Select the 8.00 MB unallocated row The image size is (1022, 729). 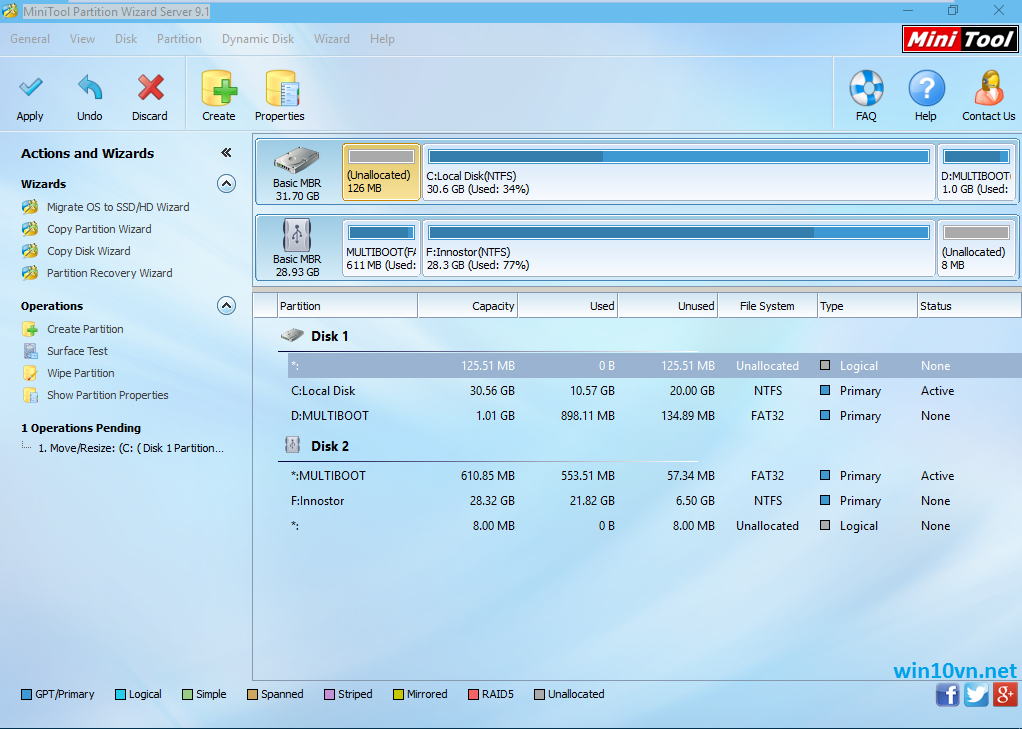(654, 526)
